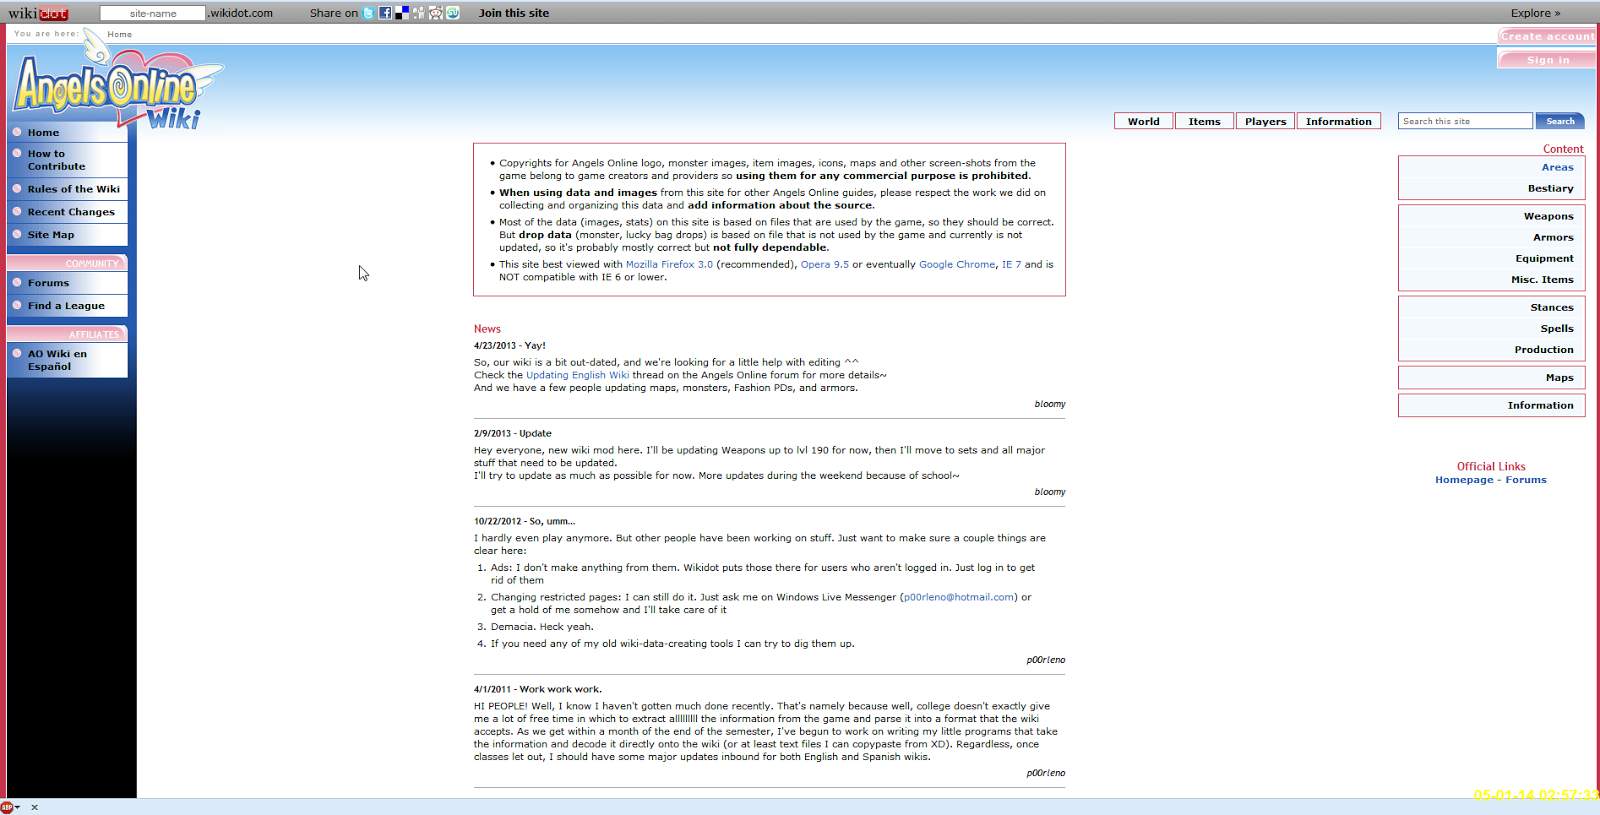
Task: Share via the Reddit alien icon
Action: pos(436,13)
